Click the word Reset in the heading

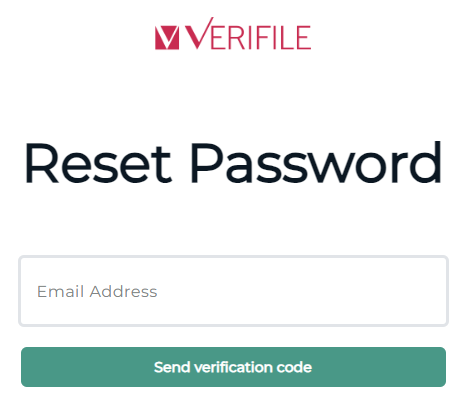[x=98, y=163]
